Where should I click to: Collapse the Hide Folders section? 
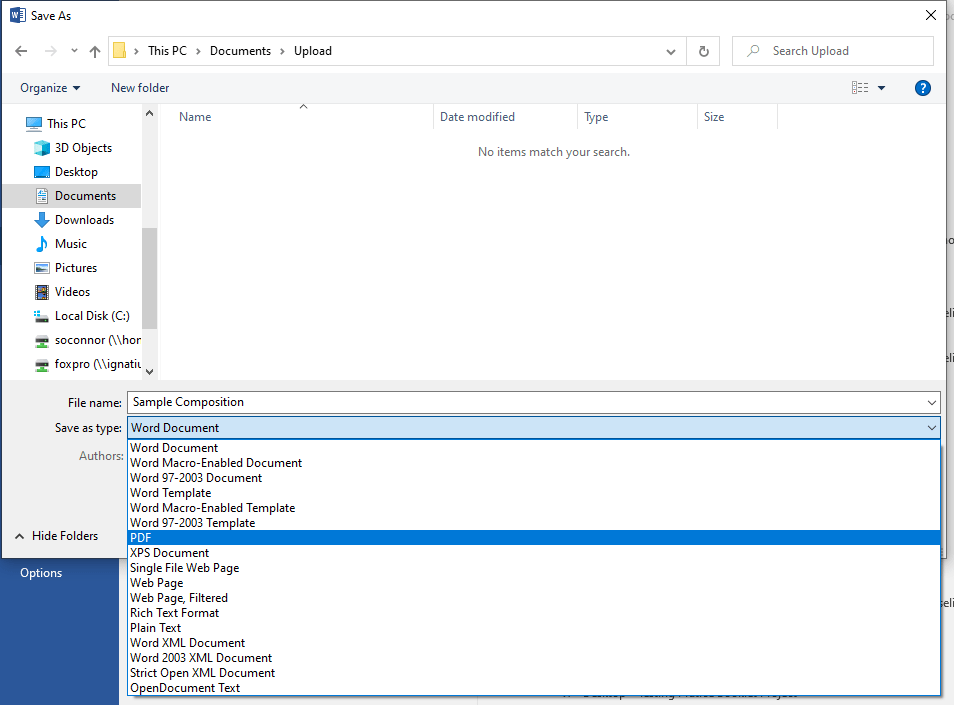click(x=58, y=535)
